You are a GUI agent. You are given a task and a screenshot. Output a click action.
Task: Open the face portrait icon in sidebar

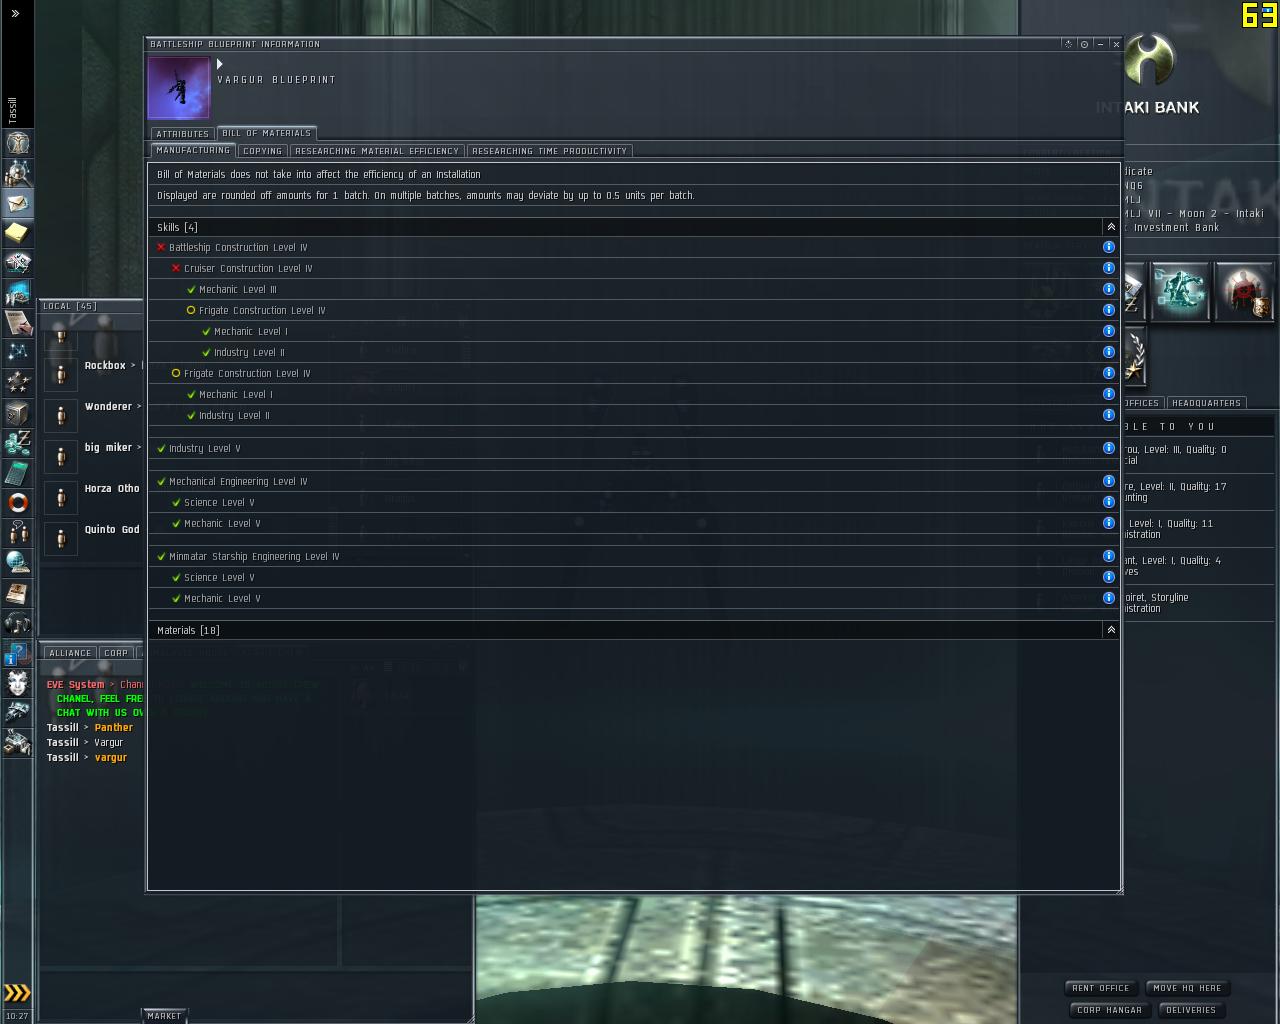click(18, 683)
